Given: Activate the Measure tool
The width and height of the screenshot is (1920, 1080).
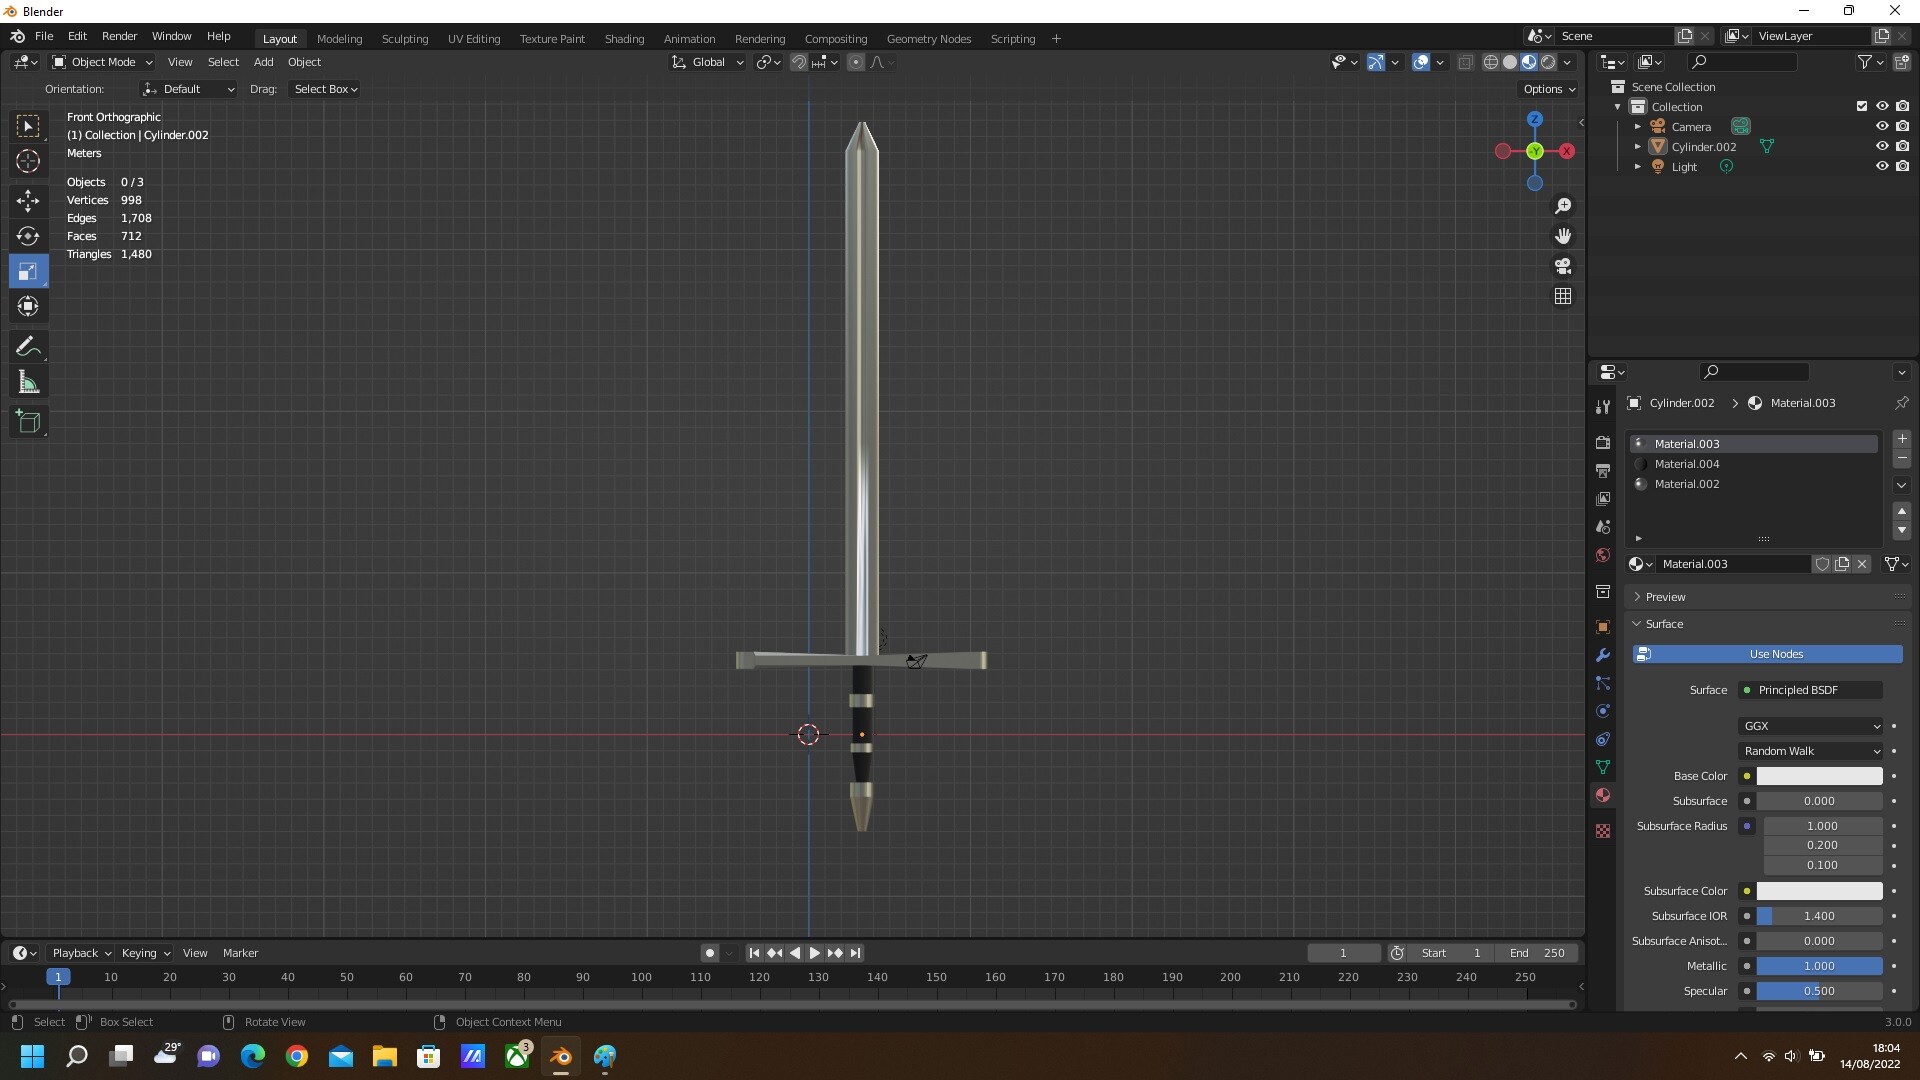Looking at the screenshot, I should tap(28, 381).
